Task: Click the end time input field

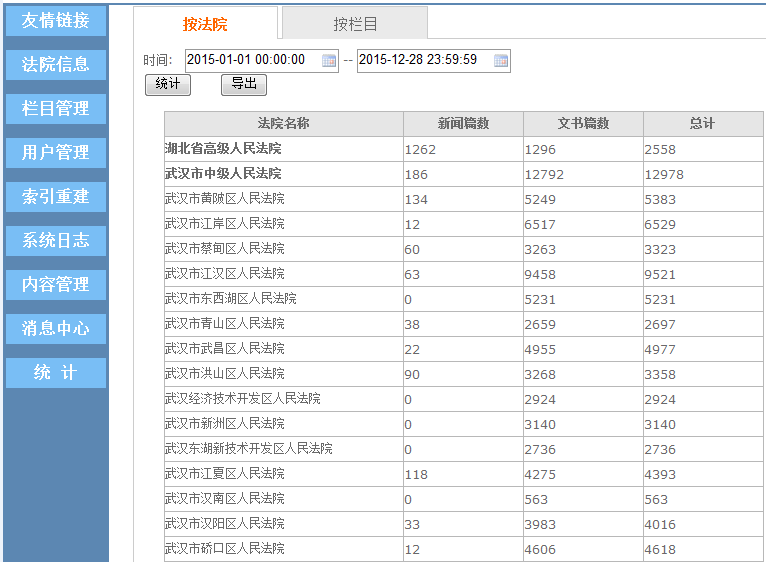Action: [x=424, y=60]
